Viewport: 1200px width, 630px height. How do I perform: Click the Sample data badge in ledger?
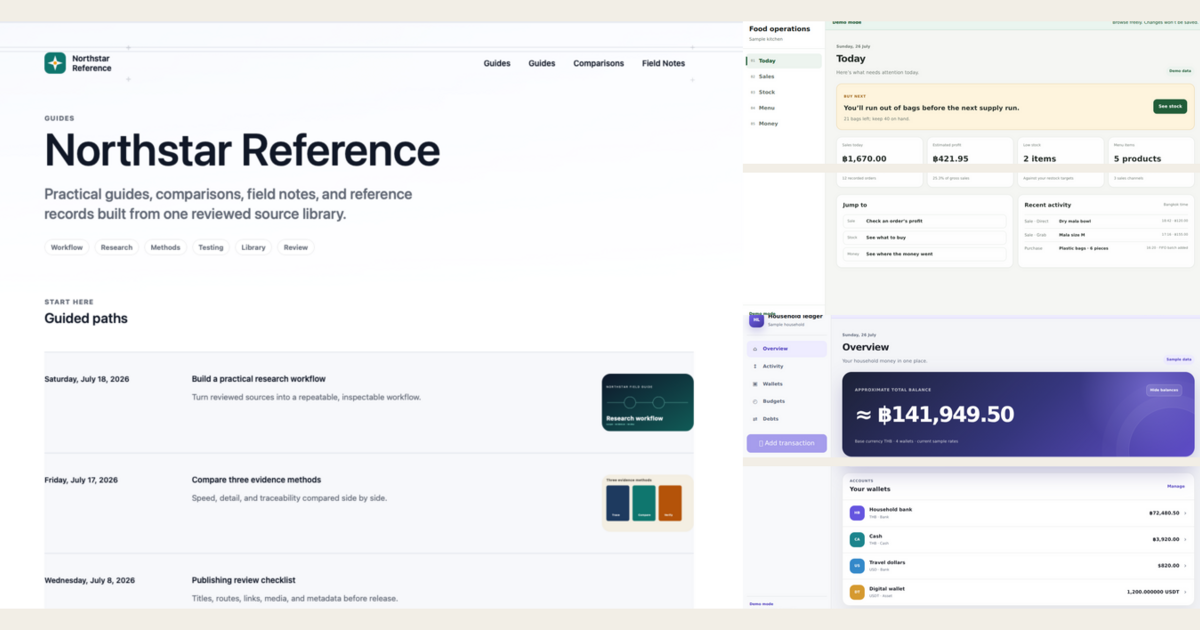tap(1179, 359)
